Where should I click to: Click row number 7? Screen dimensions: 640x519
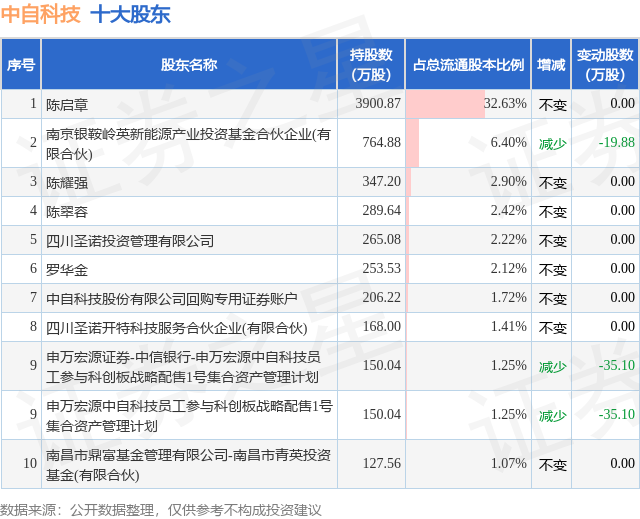coord(33,297)
